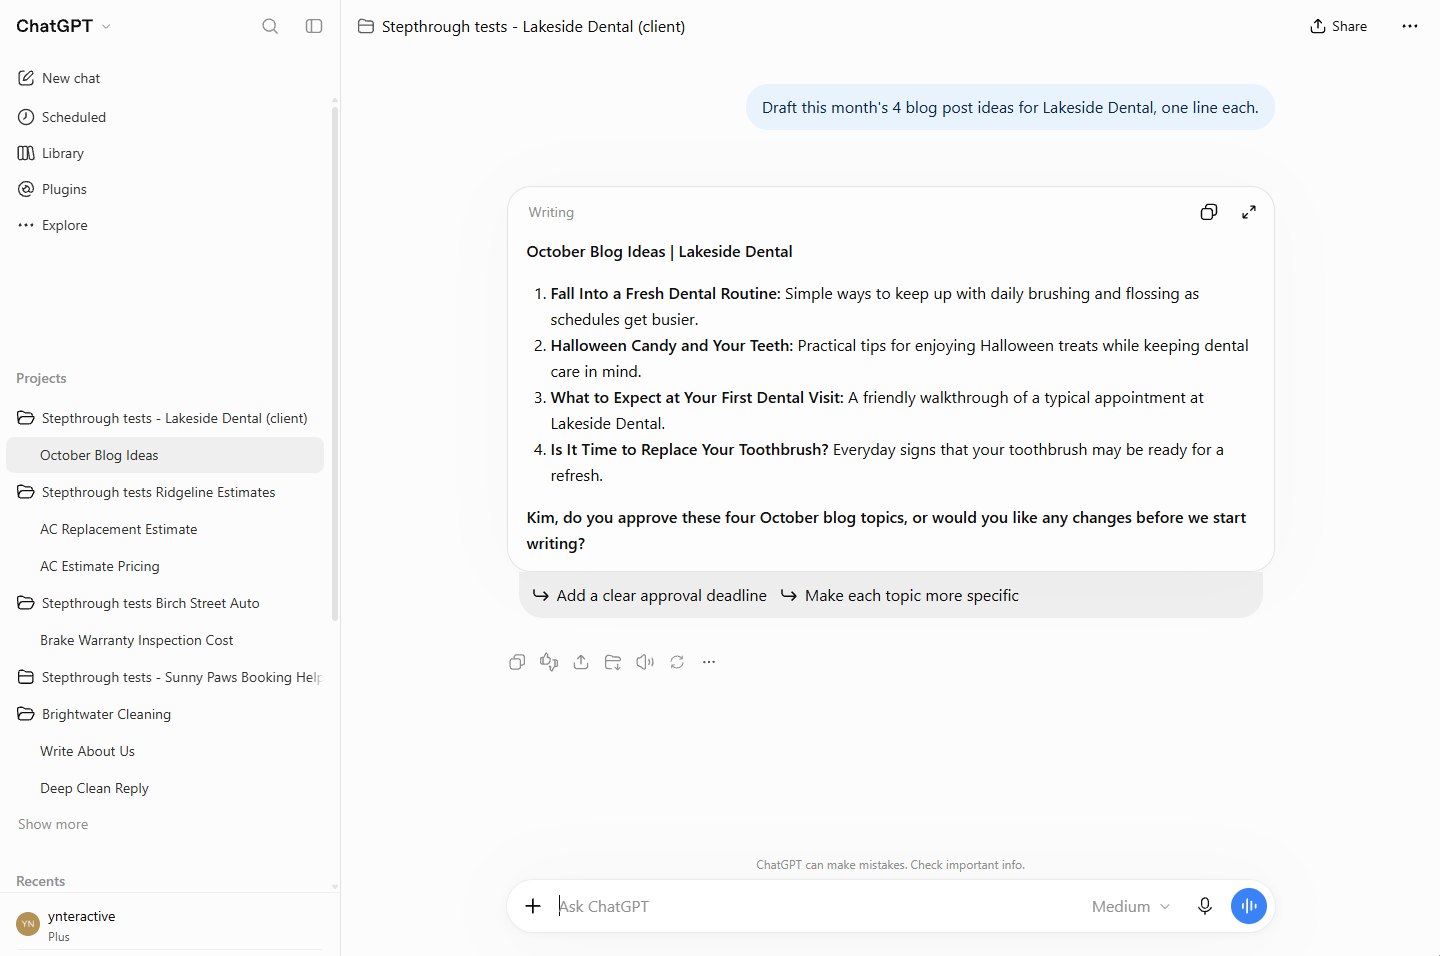Click the plus attach button in composer

533,906
